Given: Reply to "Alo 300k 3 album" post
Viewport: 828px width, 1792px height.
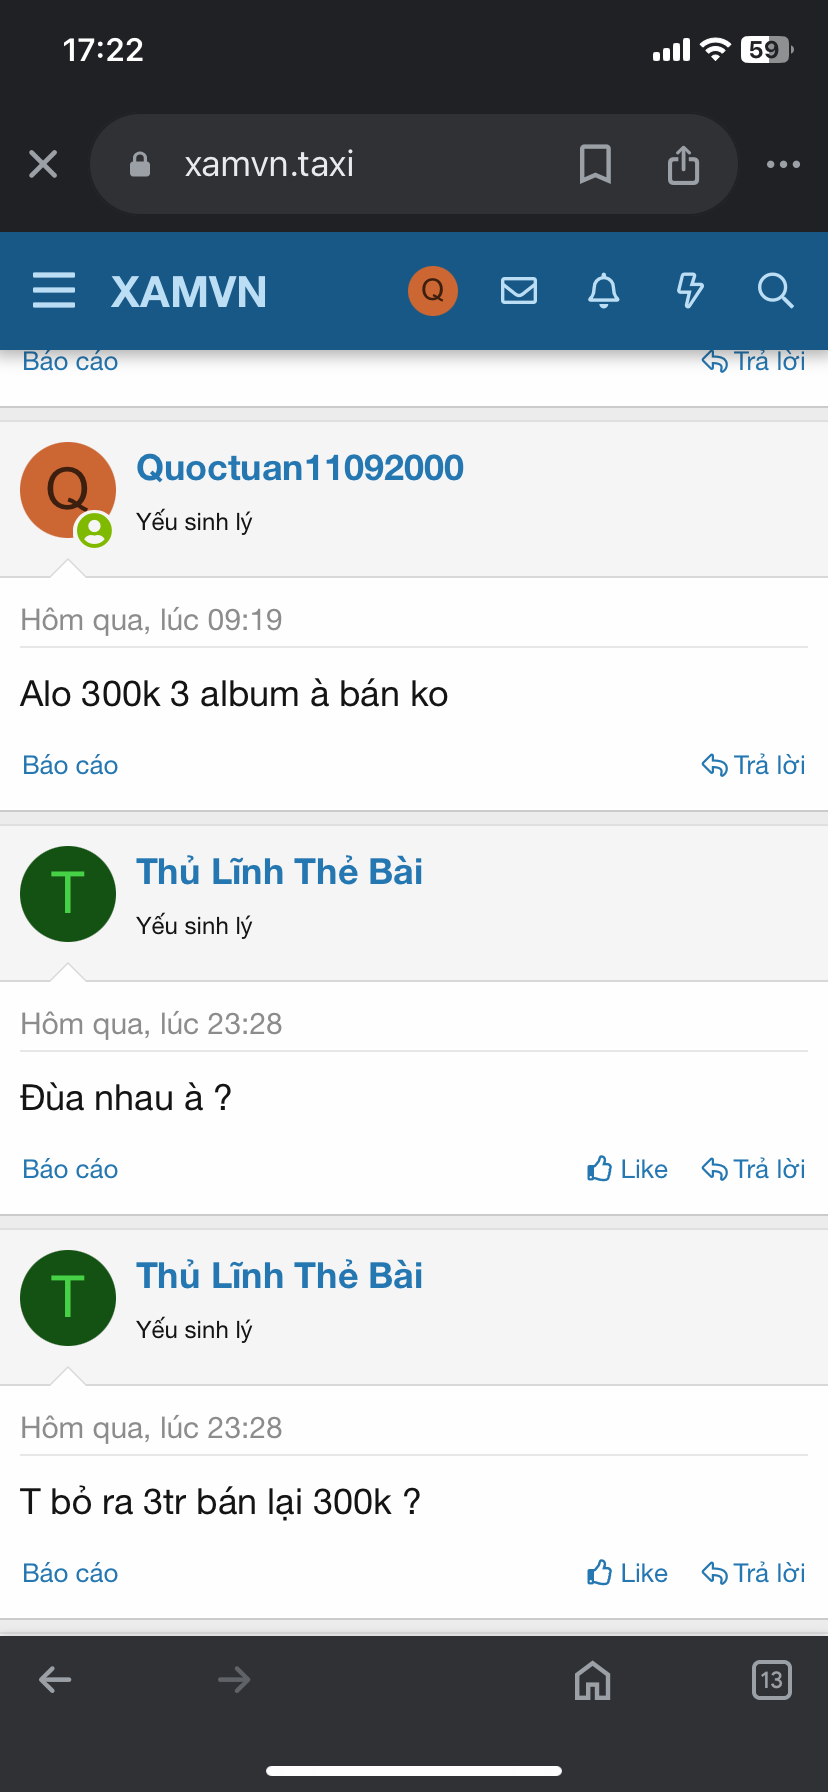Looking at the screenshot, I should point(754,765).
